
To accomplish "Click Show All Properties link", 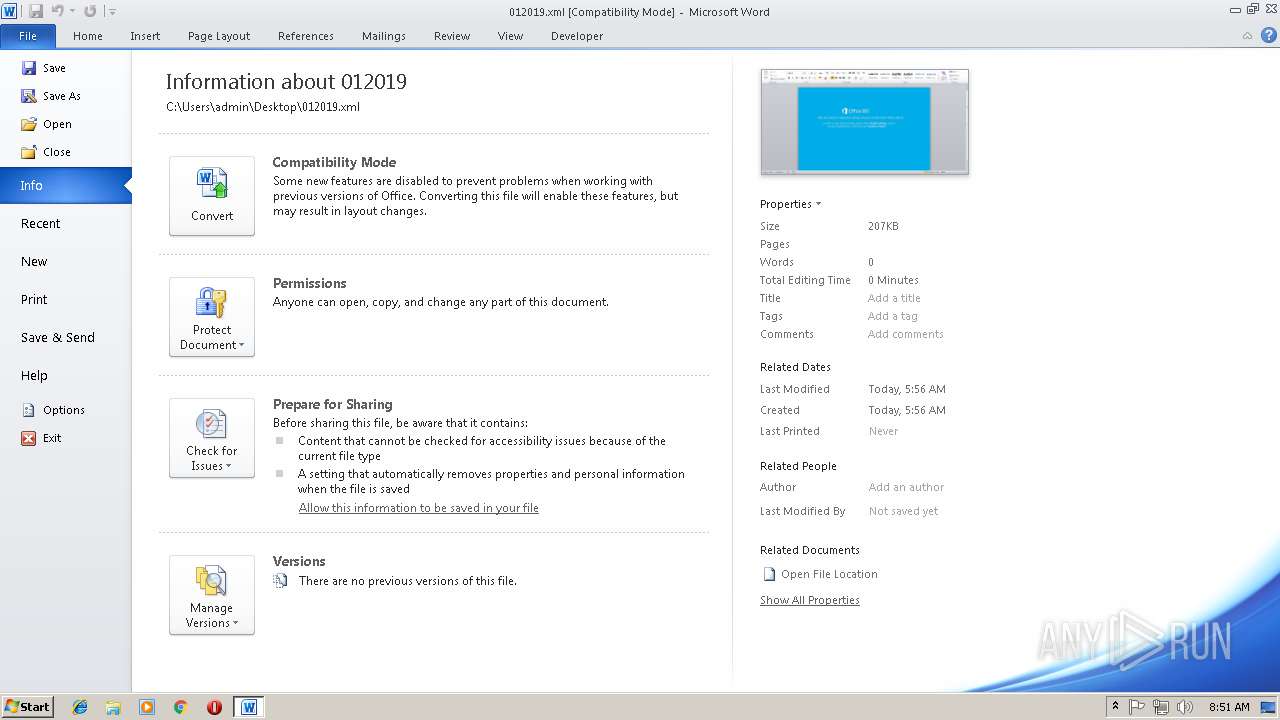I will coord(810,600).
